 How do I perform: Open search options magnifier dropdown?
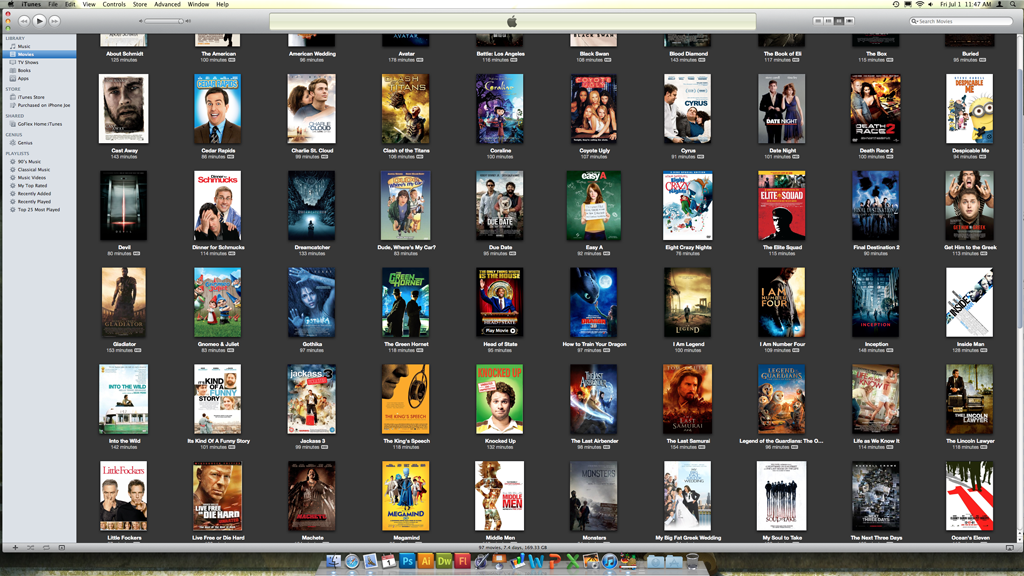914,21
